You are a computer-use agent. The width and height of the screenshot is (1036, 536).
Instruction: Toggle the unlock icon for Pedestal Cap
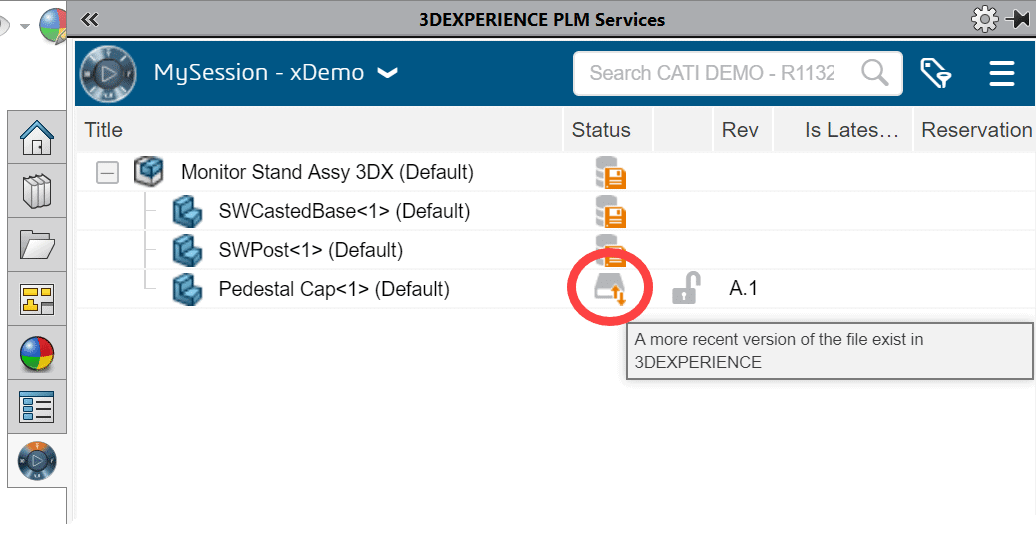(x=686, y=288)
